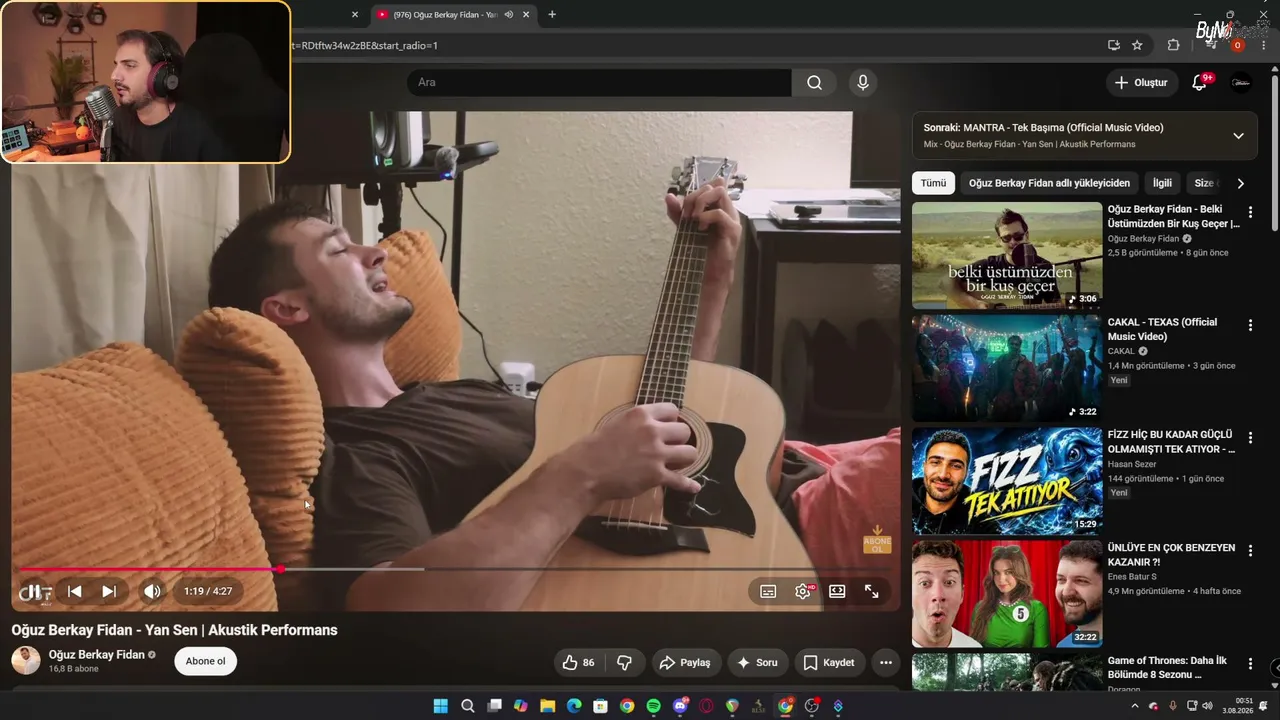Viewport: 1280px width, 720px height.
Task: Share the video with Paylaş
Action: click(x=685, y=662)
